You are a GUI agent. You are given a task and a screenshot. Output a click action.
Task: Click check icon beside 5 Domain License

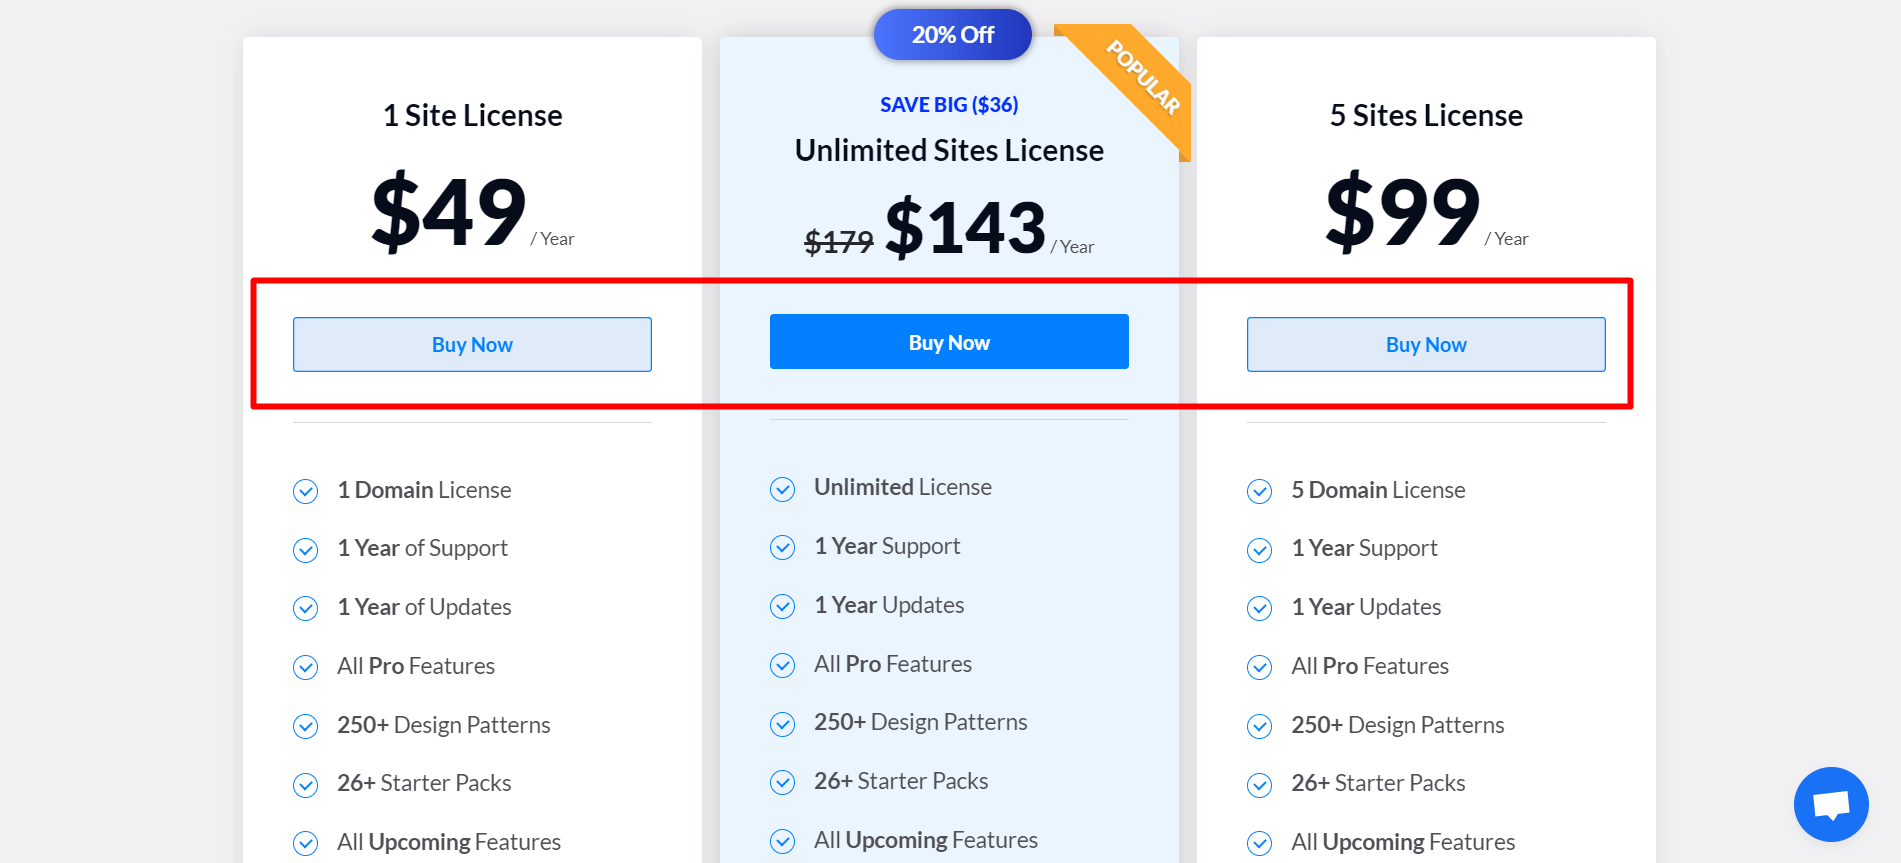click(x=1259, y=491)
